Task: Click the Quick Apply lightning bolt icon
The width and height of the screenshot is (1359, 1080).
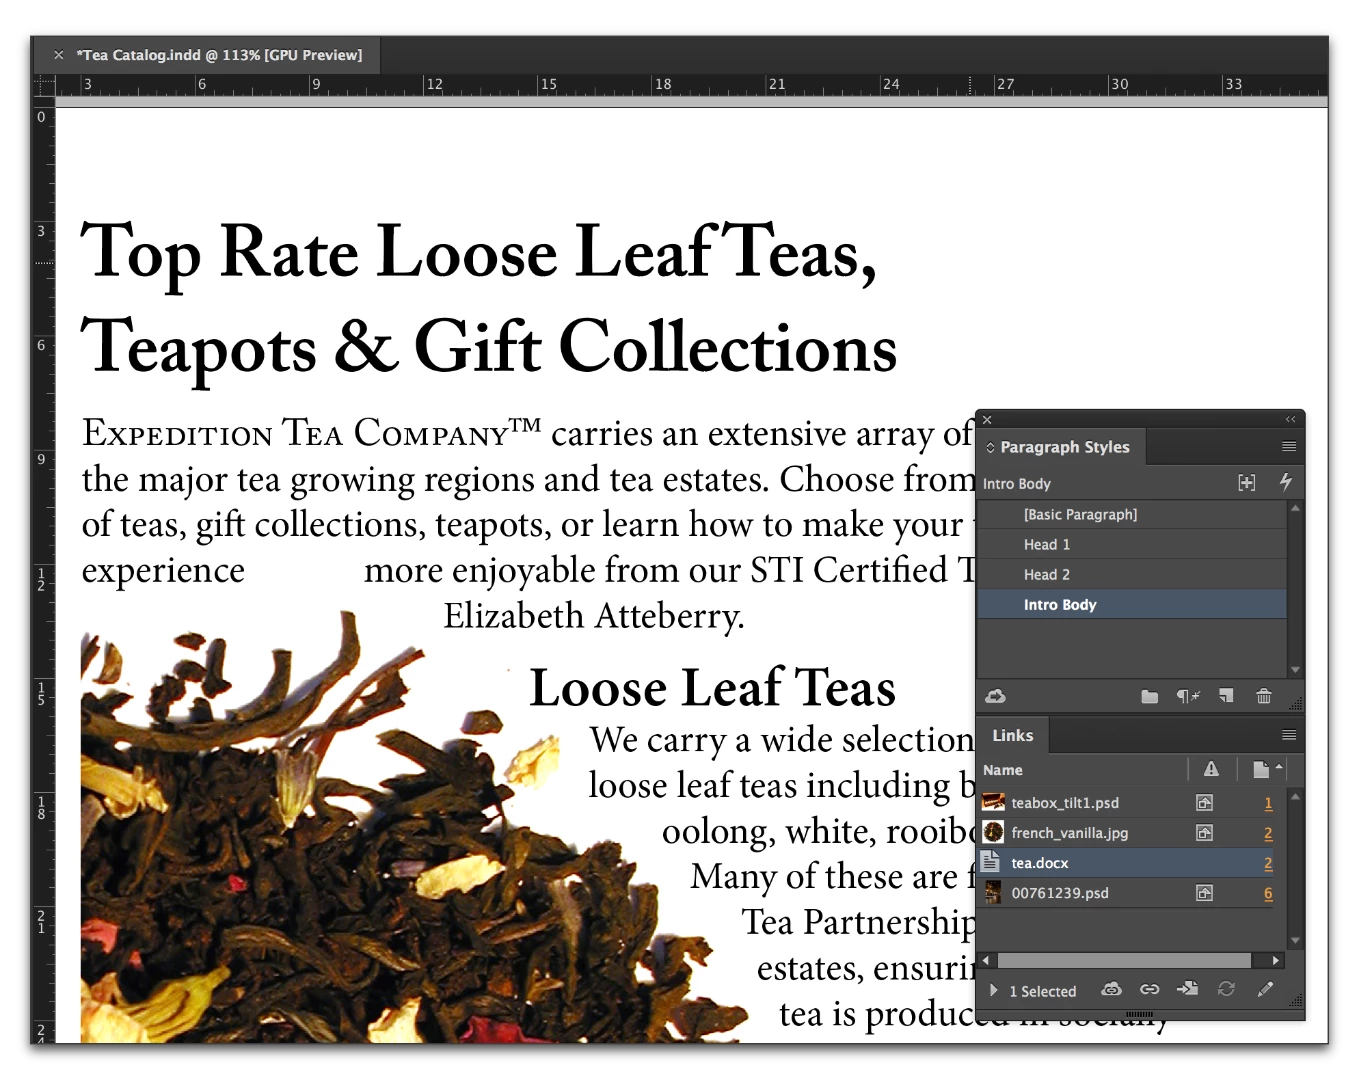Action: click(x=1286, y=482)
